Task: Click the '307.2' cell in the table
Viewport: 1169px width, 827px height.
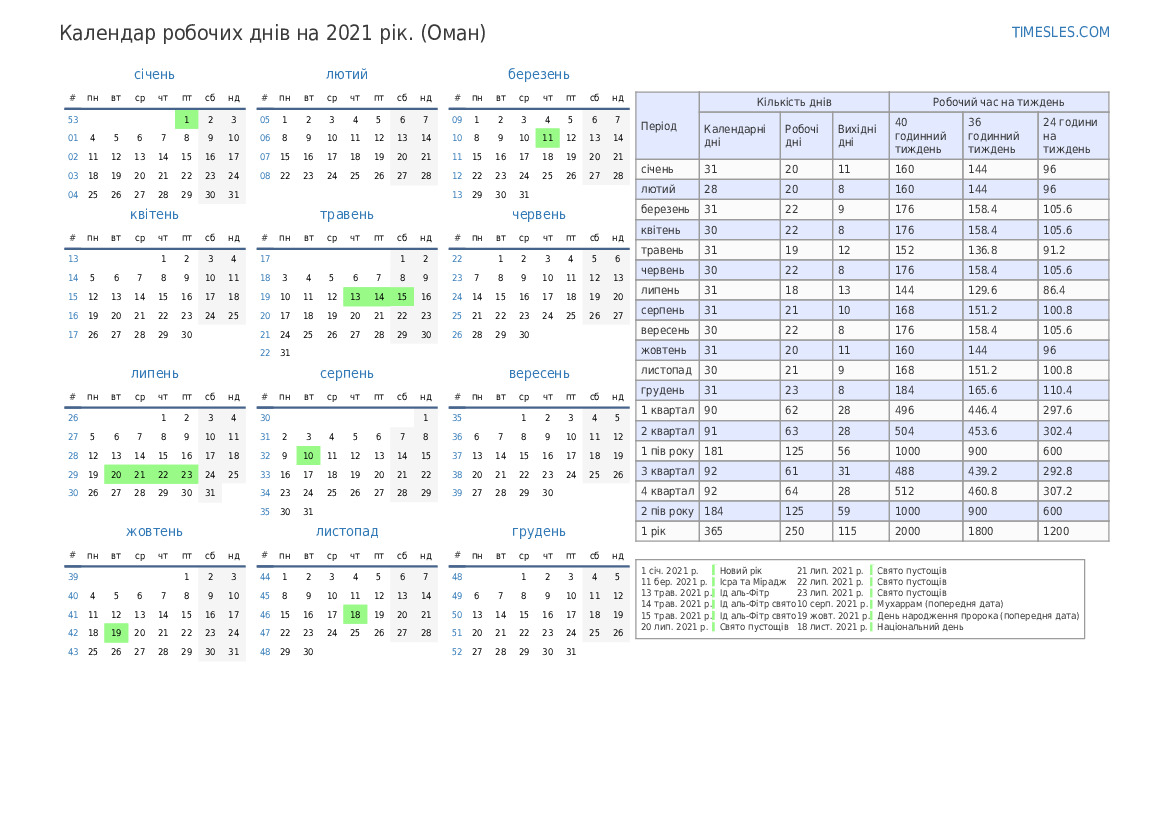Action: 1073,491
